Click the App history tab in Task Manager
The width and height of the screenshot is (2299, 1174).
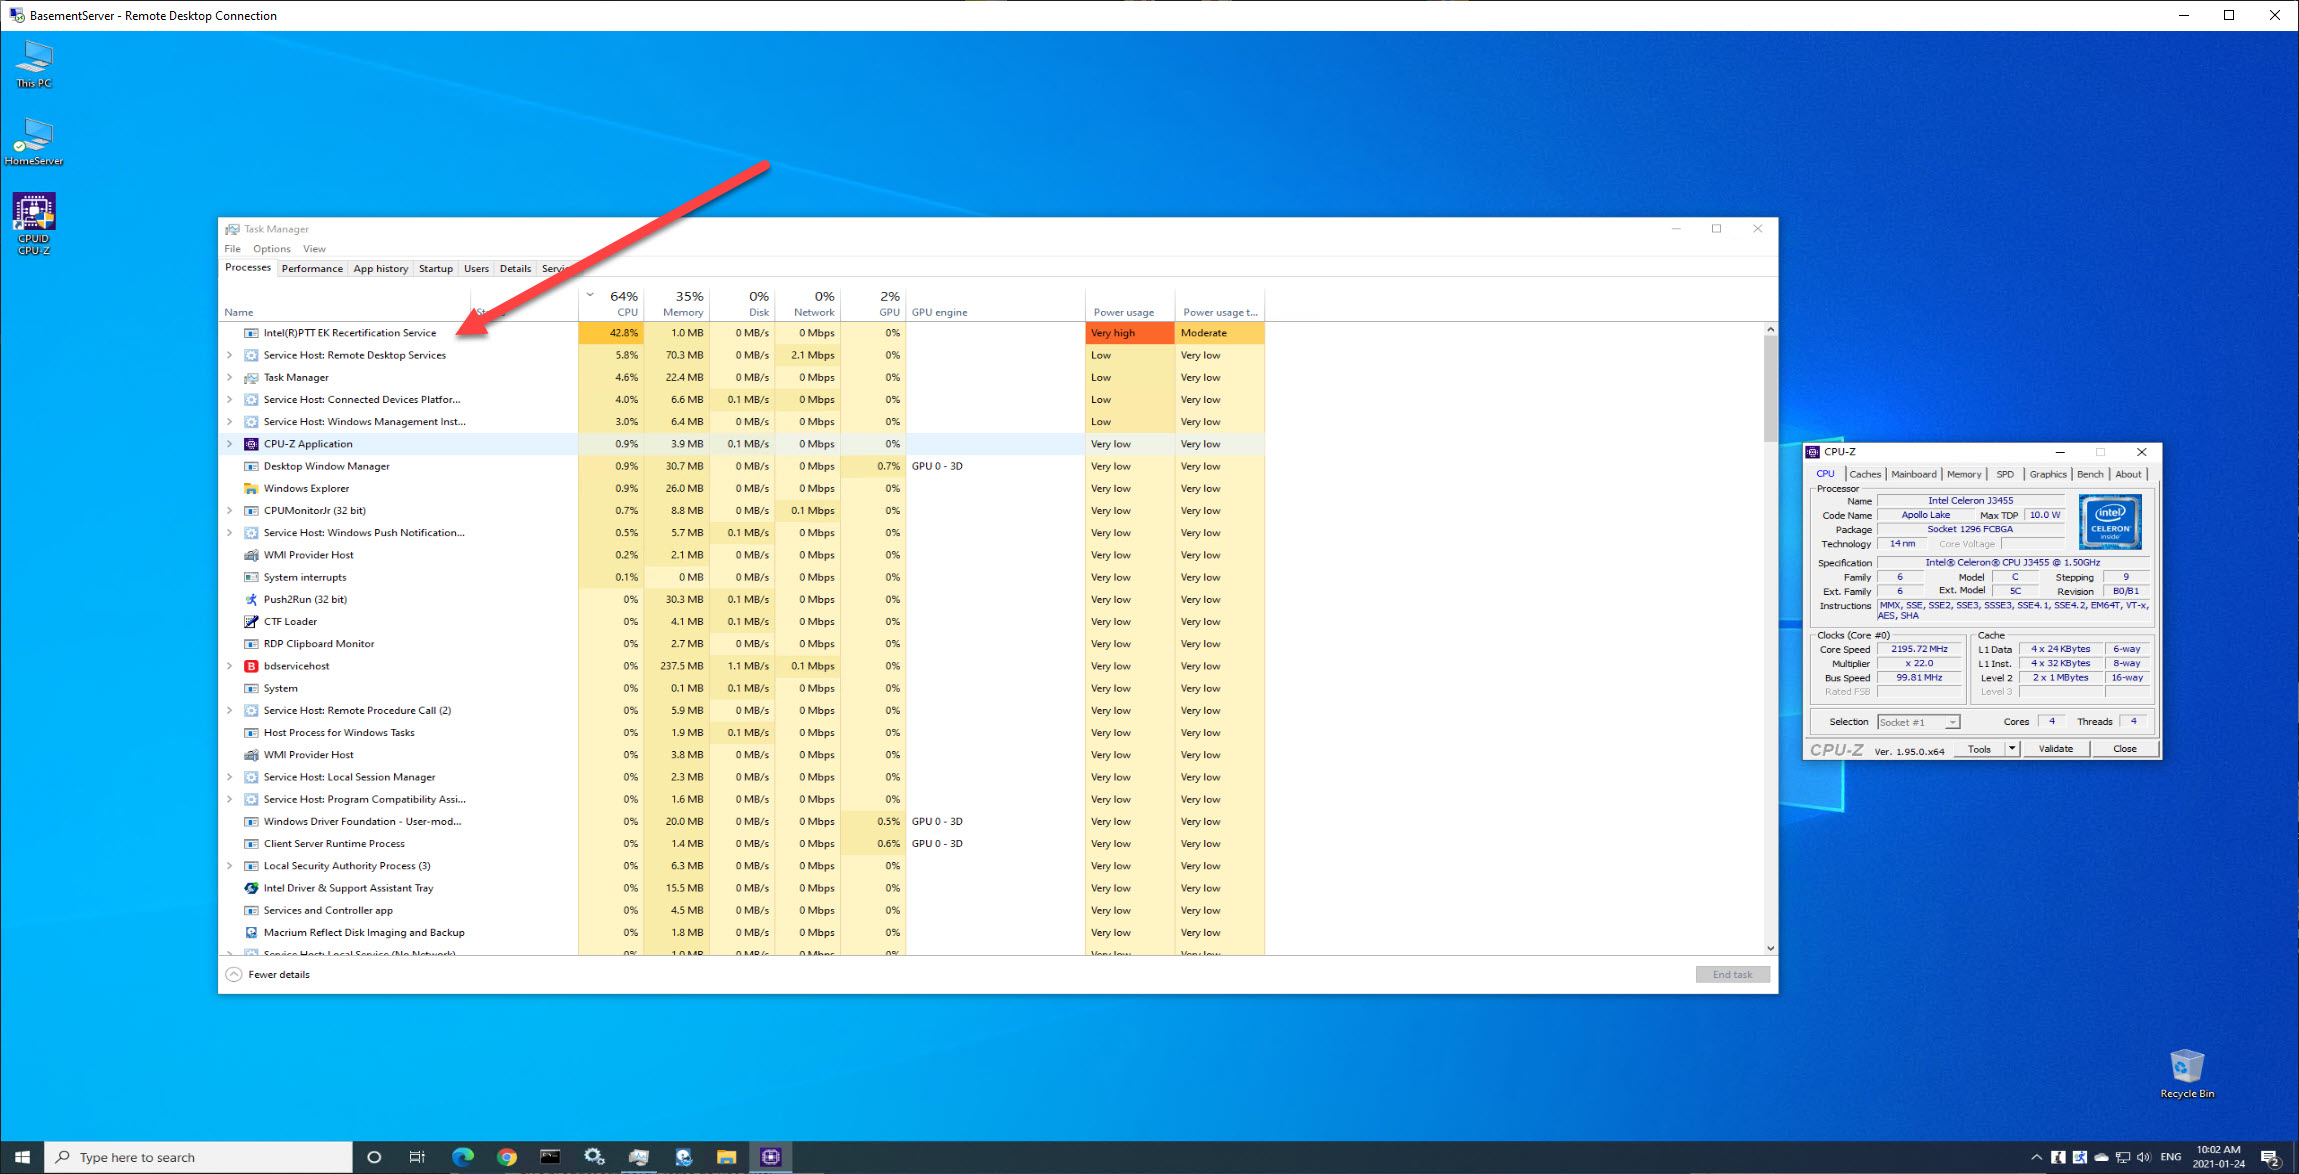[x=380, y=268]
